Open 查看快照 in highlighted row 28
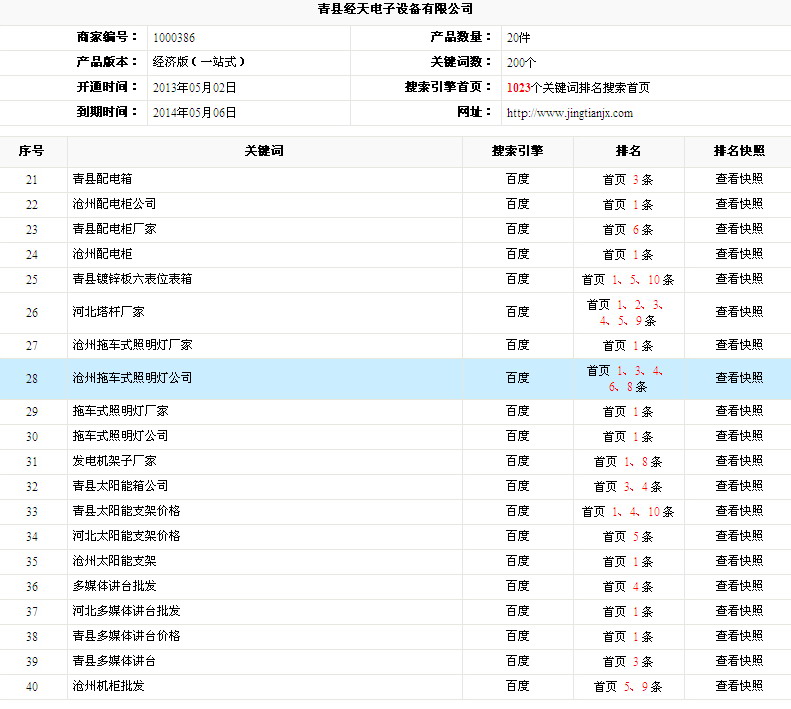 tap(739, 378)
